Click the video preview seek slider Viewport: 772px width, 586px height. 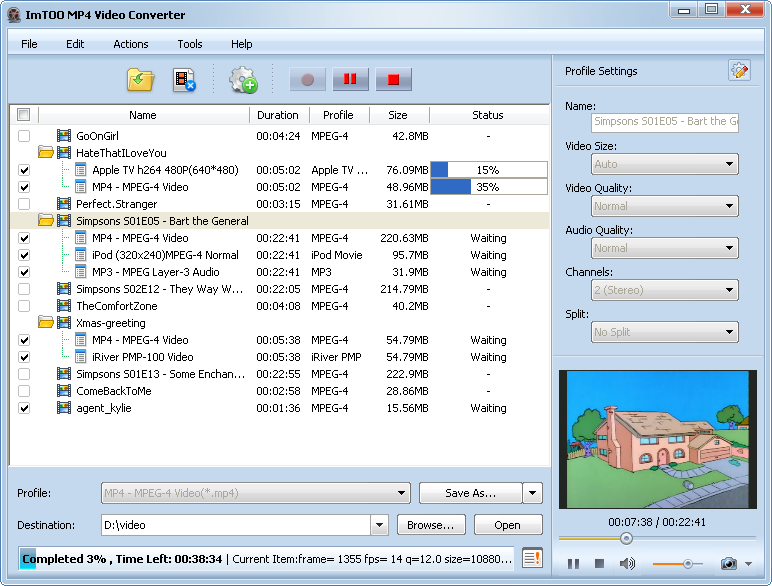(627, 538)
